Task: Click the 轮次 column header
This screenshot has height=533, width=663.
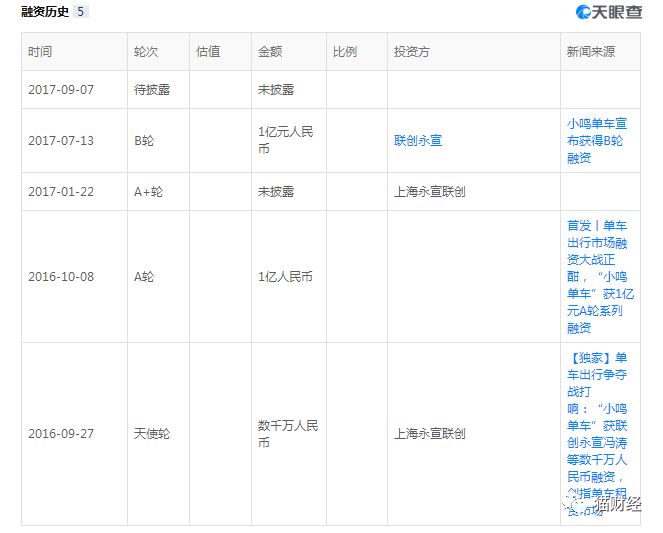Action: tap(146, 52)
